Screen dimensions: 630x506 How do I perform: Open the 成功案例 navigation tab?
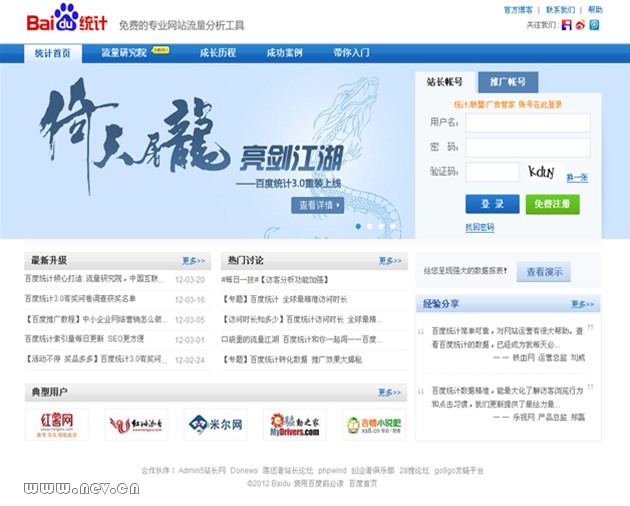[284, 53]
